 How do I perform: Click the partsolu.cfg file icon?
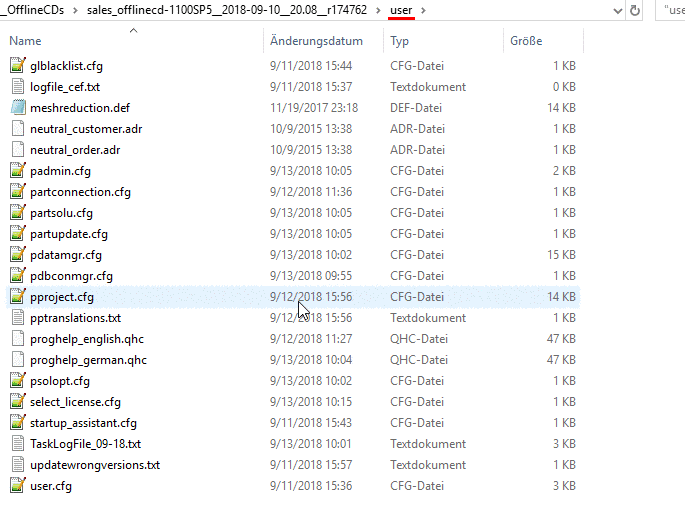[17, 212]
